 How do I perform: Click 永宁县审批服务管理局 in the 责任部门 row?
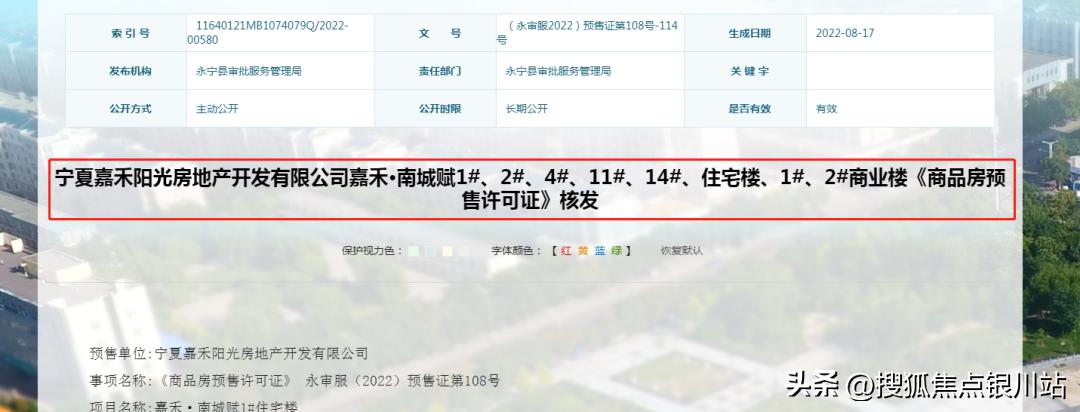[x=558, y=70]
